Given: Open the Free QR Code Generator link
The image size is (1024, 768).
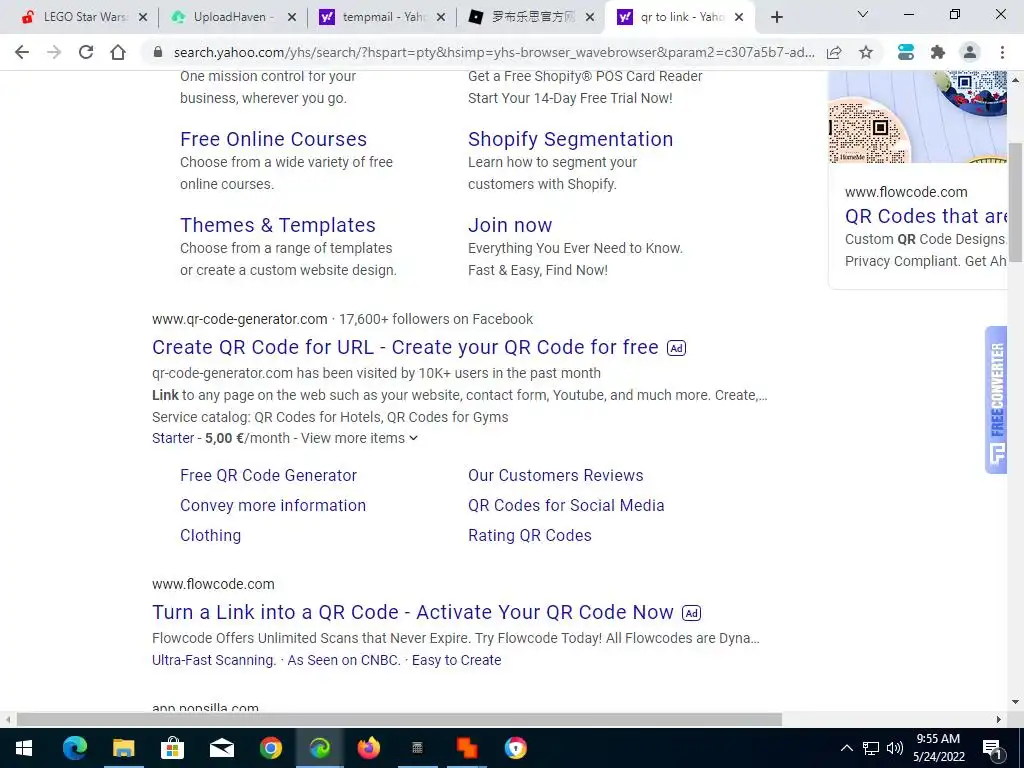Looking at the screenshot, I should click(x=268, y=475).
